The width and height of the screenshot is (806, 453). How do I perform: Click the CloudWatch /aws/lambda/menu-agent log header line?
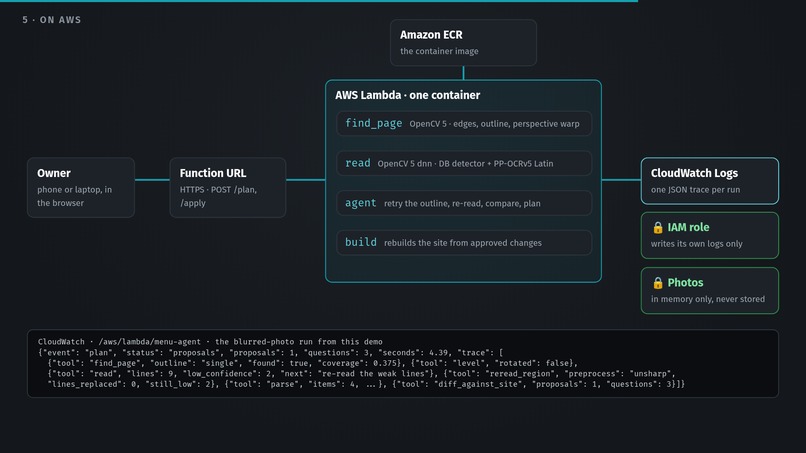(210, 341)
